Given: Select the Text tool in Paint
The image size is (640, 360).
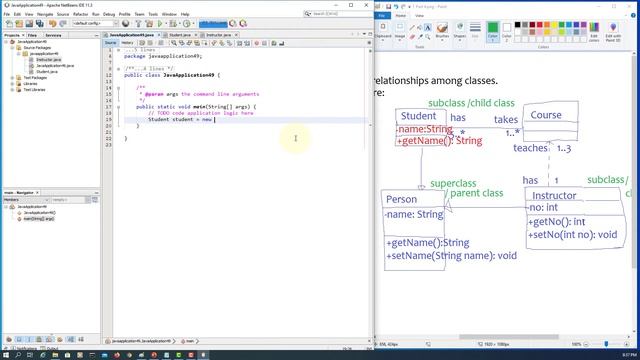Looking at the screenshot, I should point(428,27).
